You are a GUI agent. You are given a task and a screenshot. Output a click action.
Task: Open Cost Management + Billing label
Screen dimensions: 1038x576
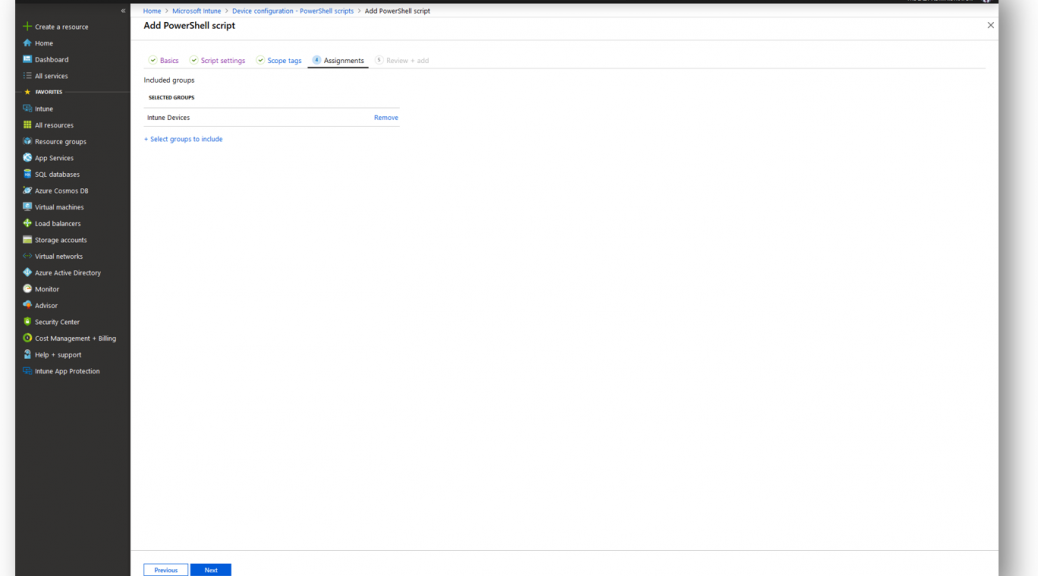point(75,338)
